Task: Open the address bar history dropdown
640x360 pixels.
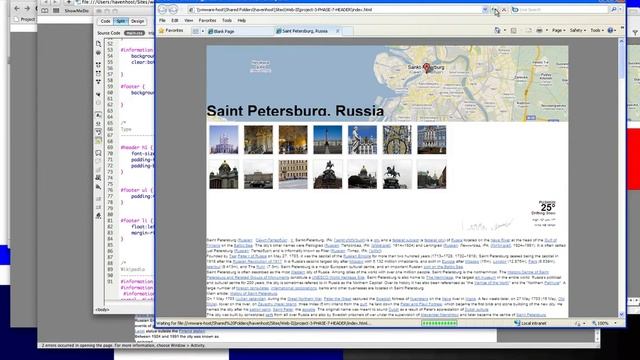Action: tap(485, 9)
